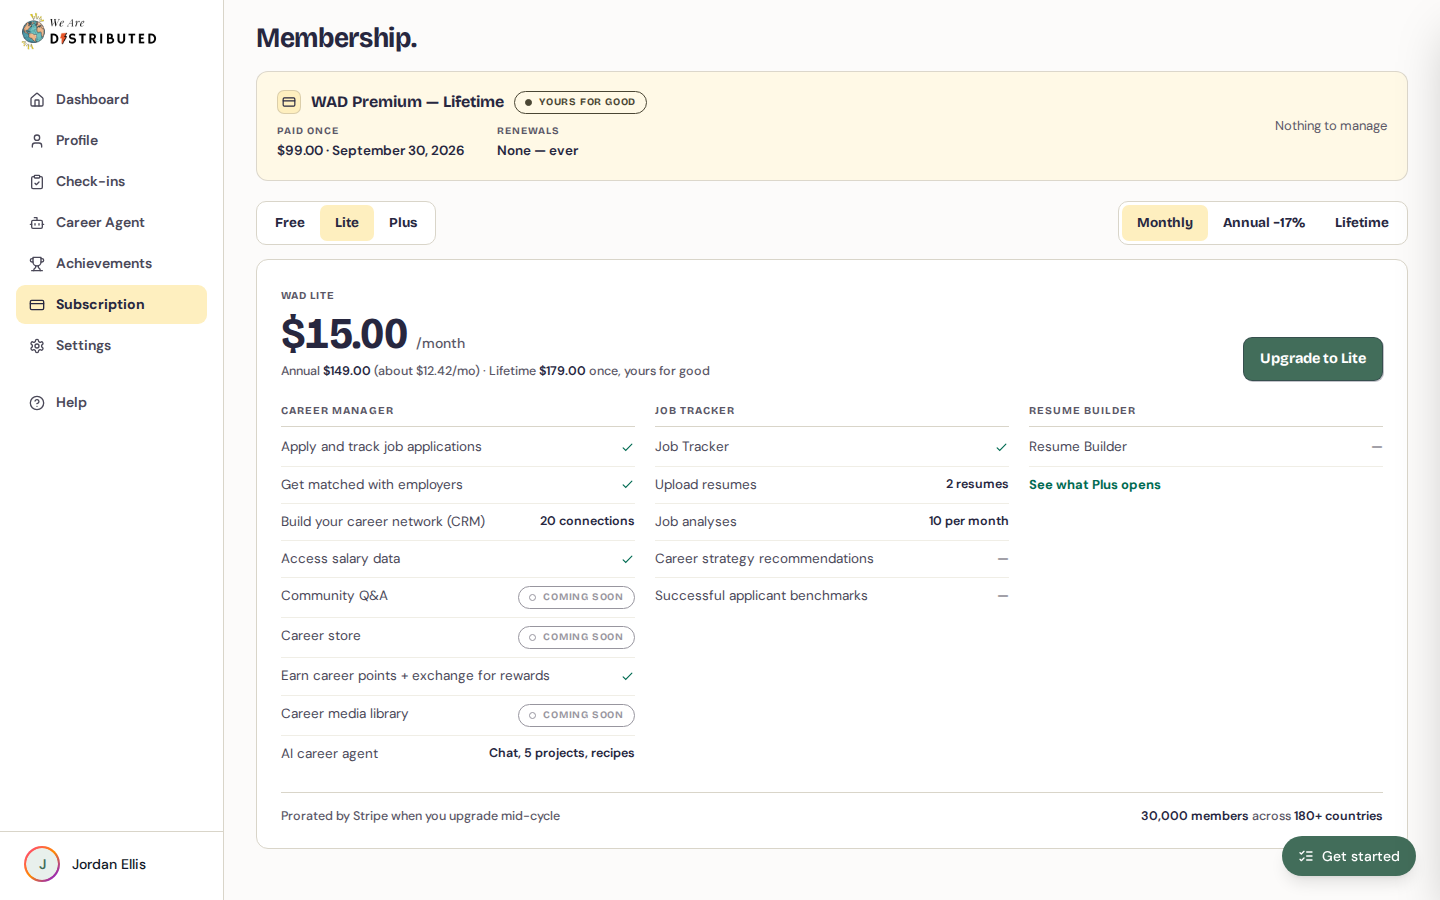Click Community Q&A Coming Soon badge
The image size is (1440, 900).
point(576,597)
